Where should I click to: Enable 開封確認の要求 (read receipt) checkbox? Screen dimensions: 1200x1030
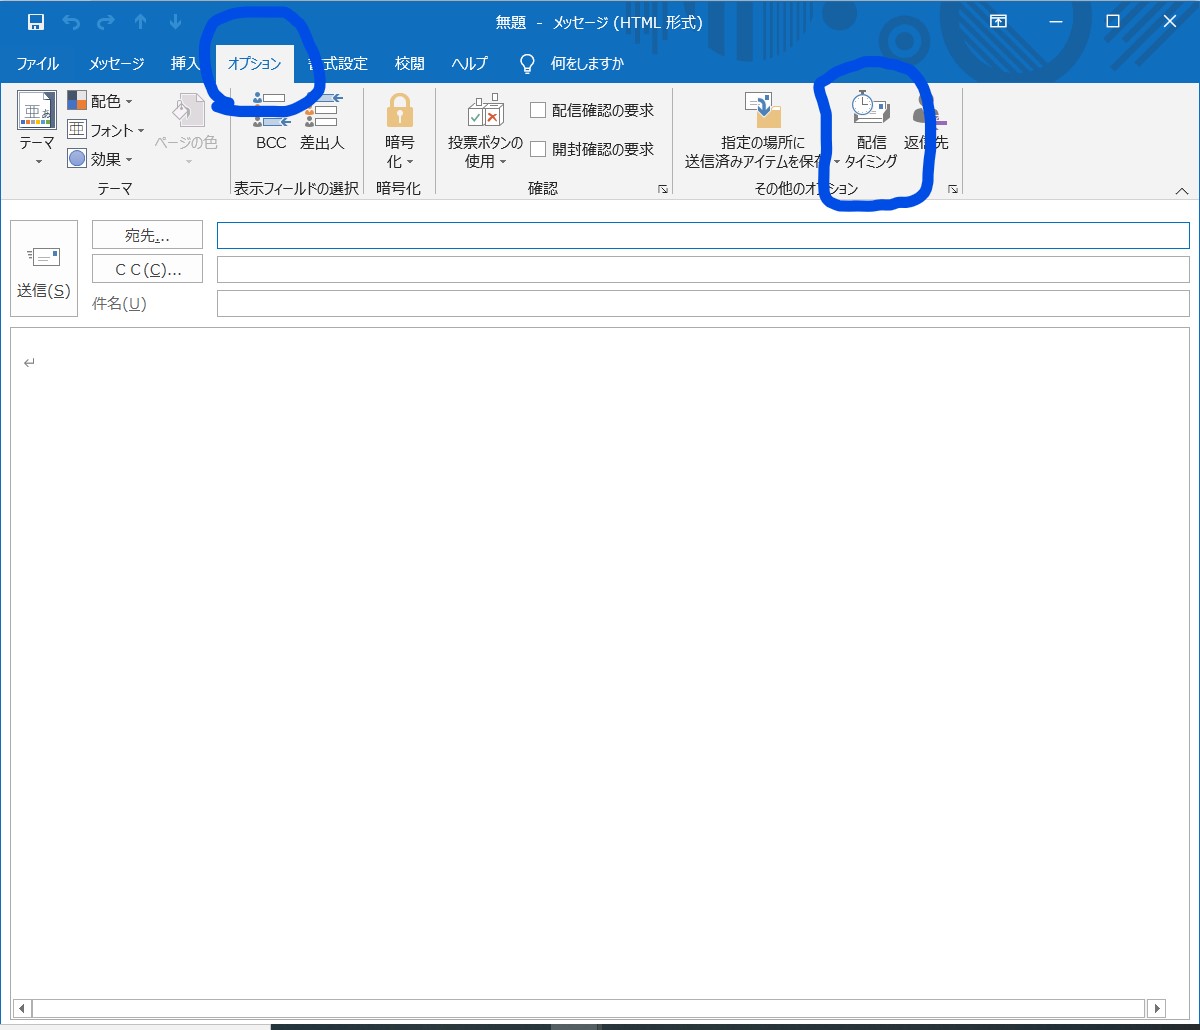pos(538,149)
